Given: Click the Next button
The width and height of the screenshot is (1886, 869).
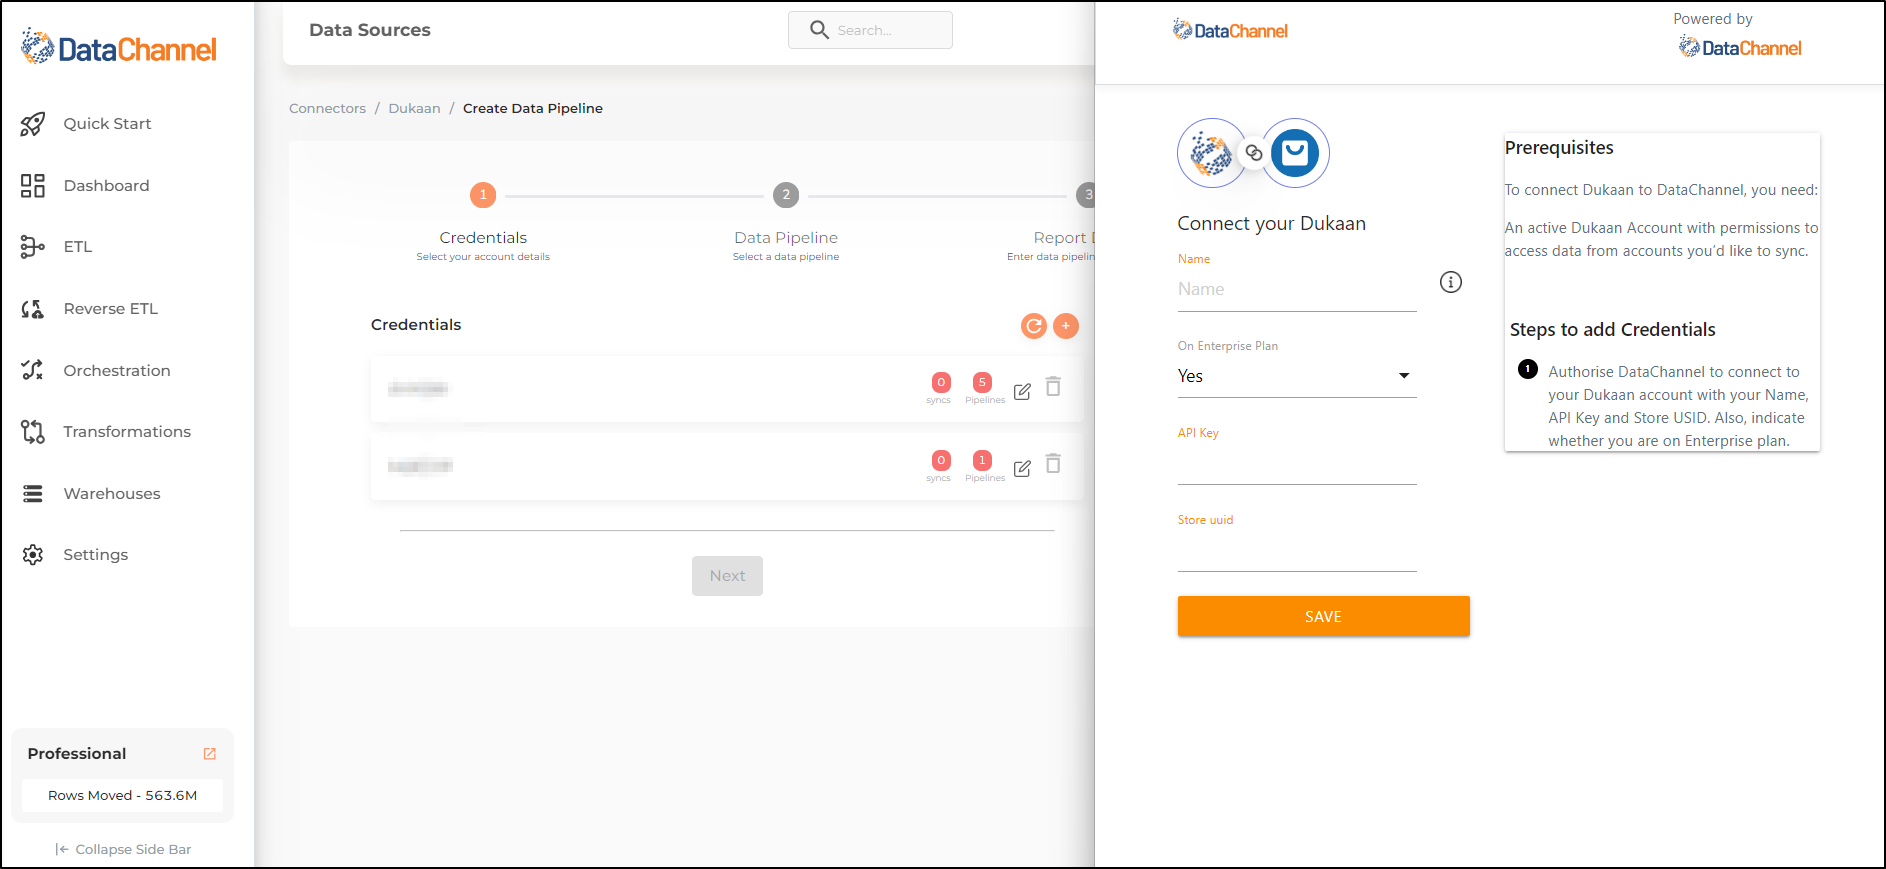Looking at the screenshot, I should (727, 576).
